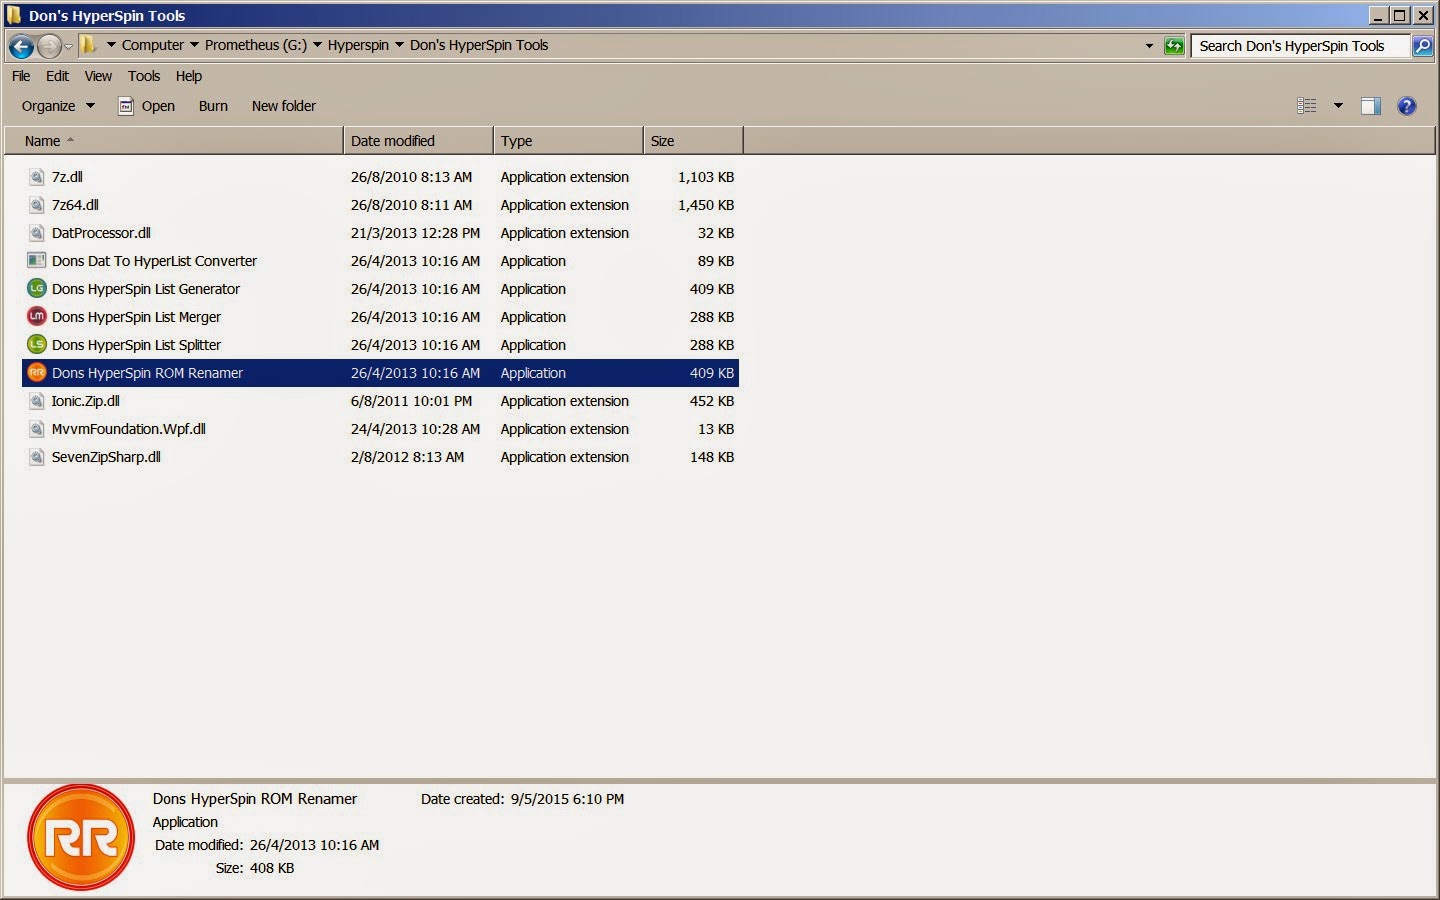Open the view options dropdown arrow
Viewport: 1440px width, 900px height.
point(1338,106)
